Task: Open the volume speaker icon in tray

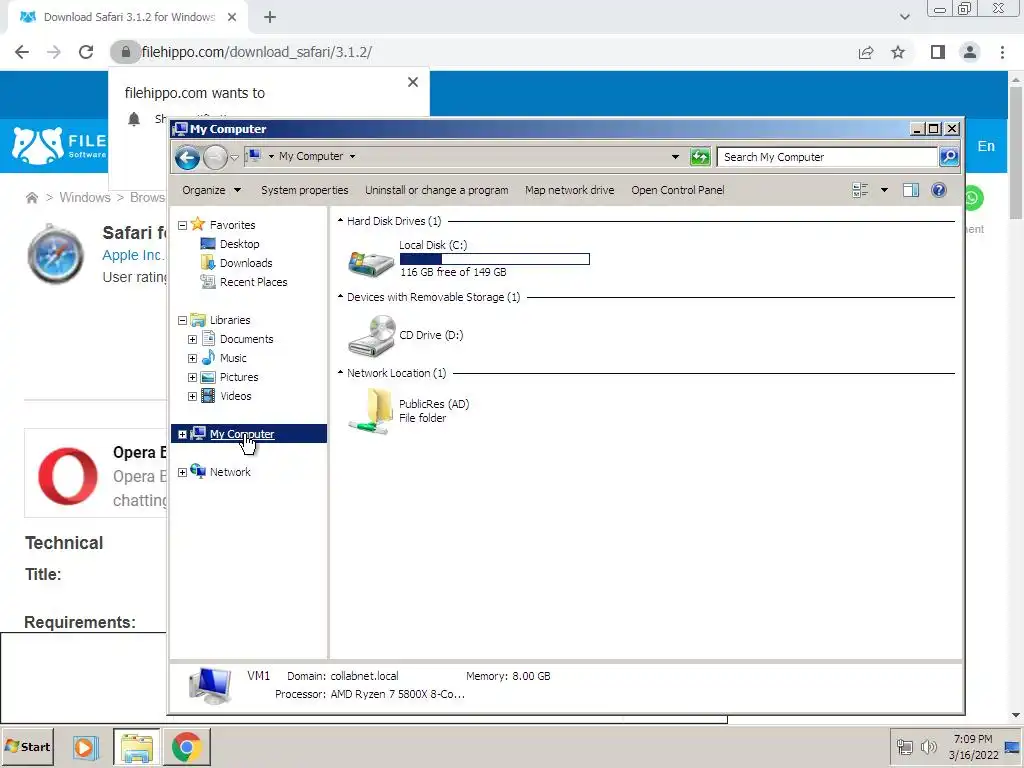Action: [928, 746]
